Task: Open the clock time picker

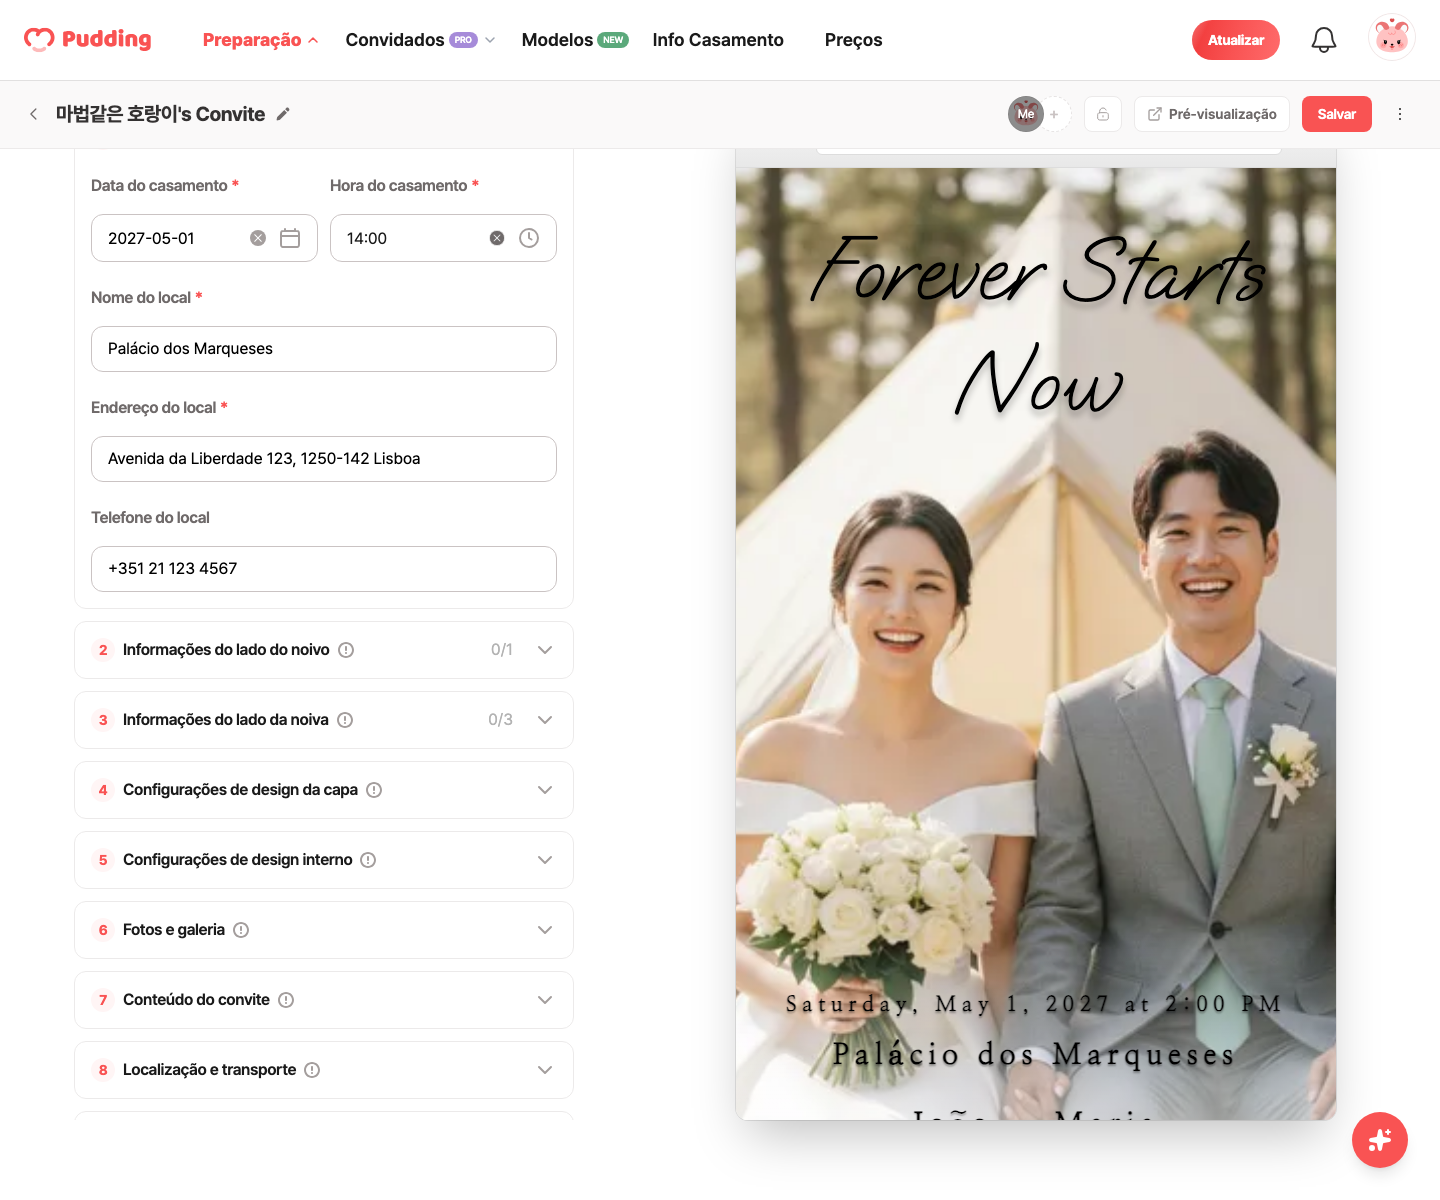Action: coord(529,238)
